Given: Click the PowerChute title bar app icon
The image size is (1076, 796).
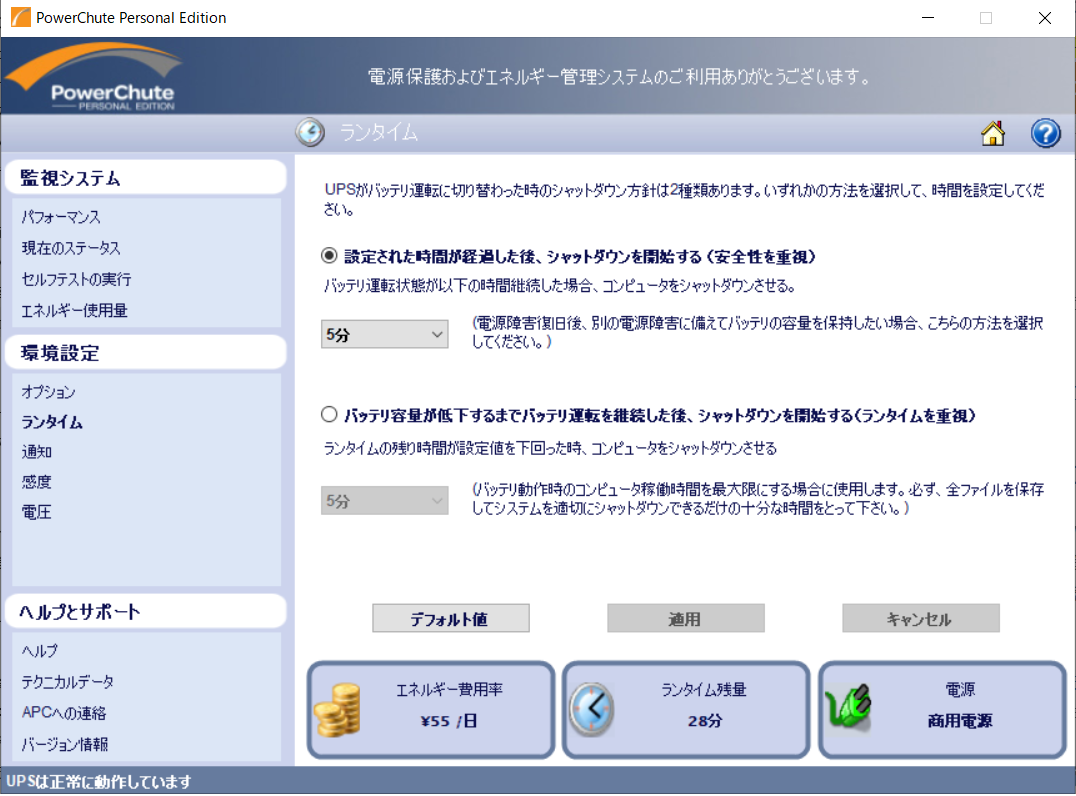Looking at the screenshot, I should [x=21, y=17].
